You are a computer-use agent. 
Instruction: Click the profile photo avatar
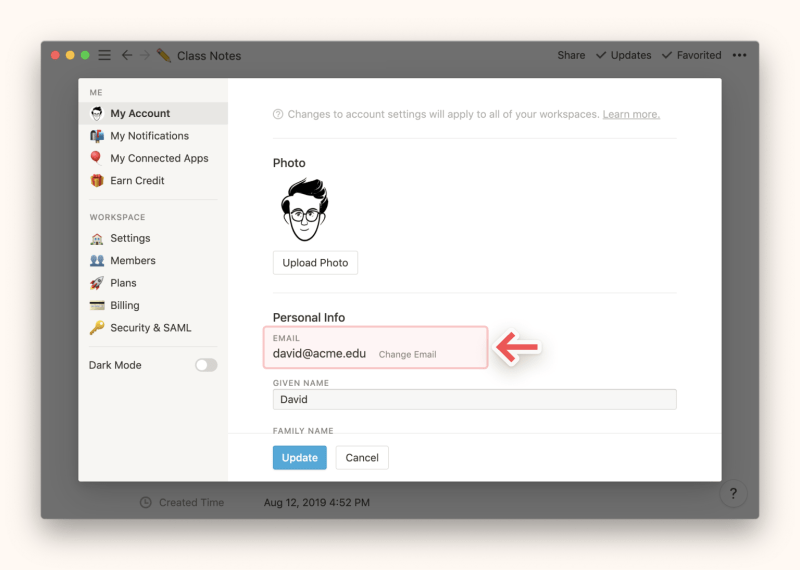click(304, 211)
